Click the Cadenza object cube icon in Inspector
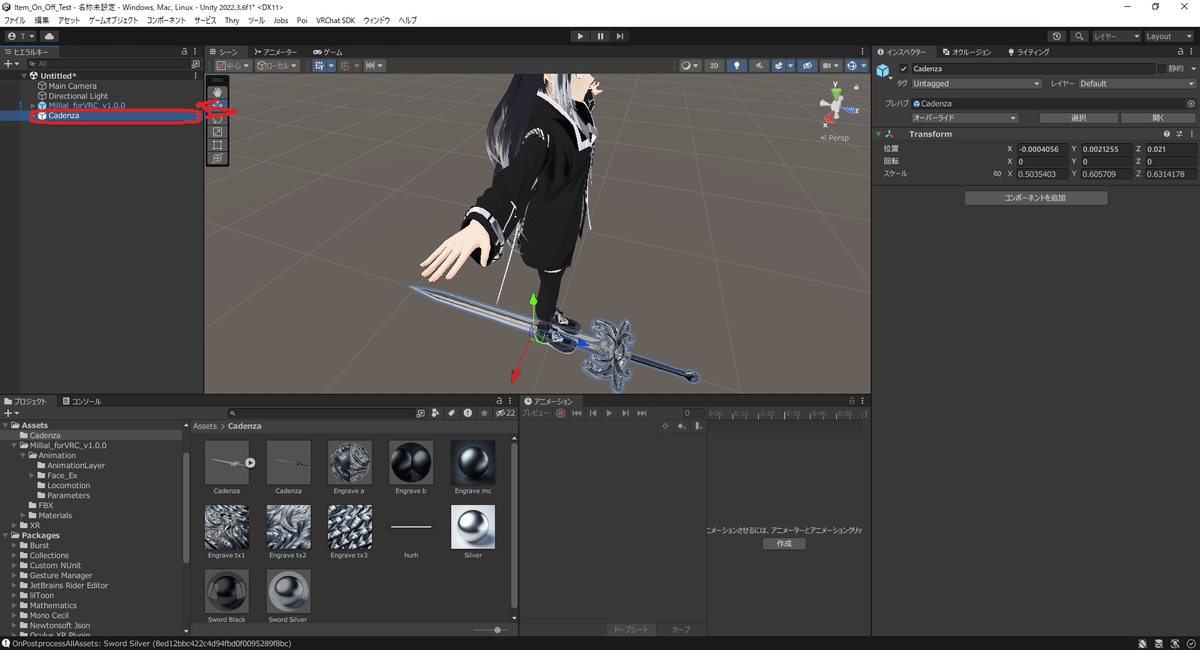The image size is (1200, 650). click(x=884, y=70)
